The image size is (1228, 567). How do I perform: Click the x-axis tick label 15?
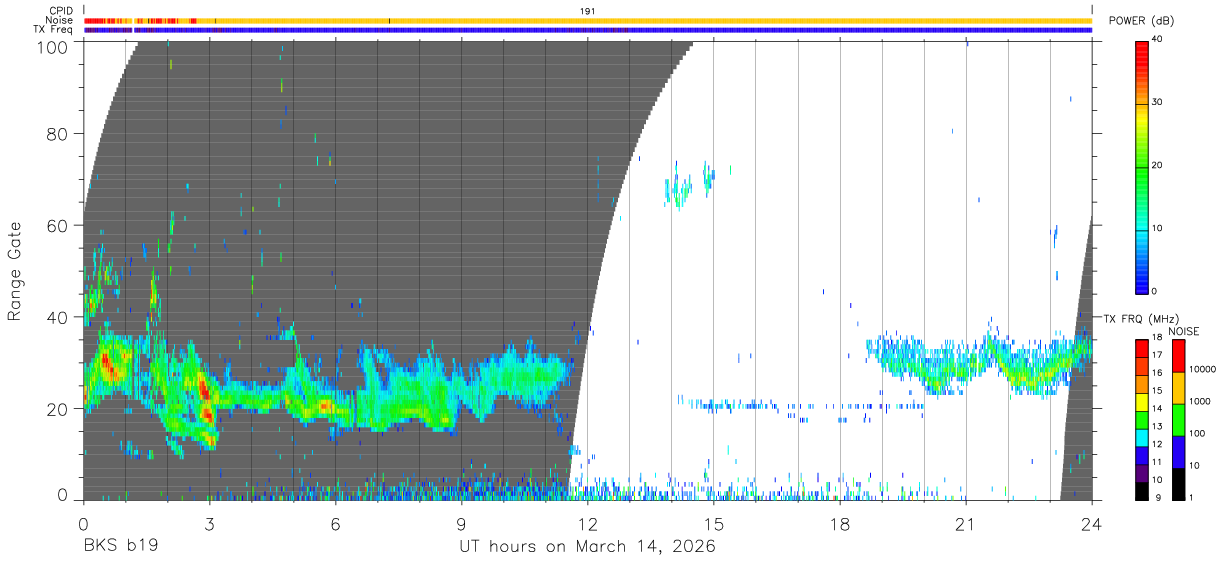pos(713,524)
